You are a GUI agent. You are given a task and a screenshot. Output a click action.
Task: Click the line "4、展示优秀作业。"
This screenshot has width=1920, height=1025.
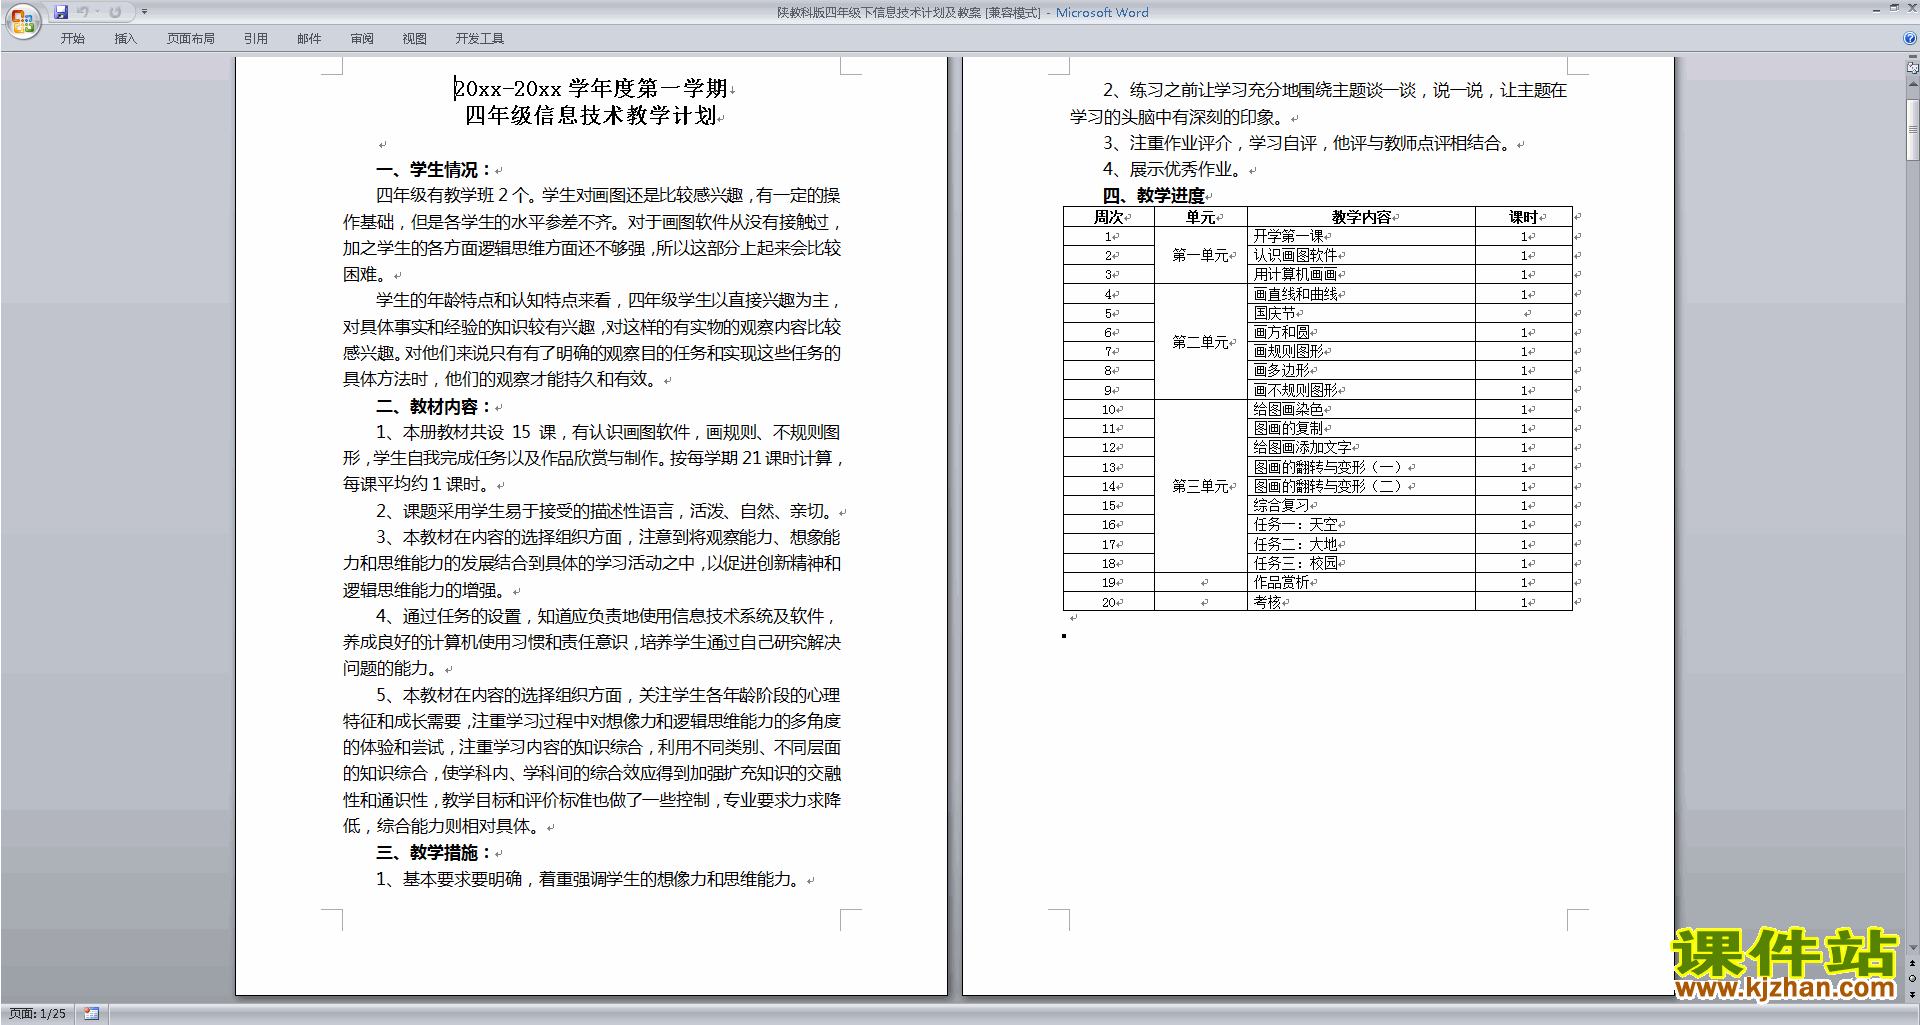(x=1174, y=169)
